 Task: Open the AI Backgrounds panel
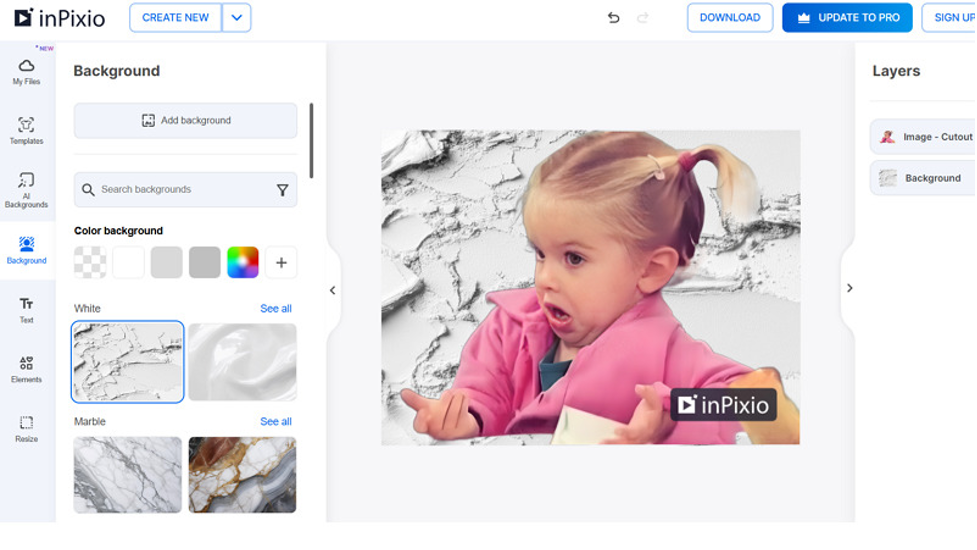point(26,190)
